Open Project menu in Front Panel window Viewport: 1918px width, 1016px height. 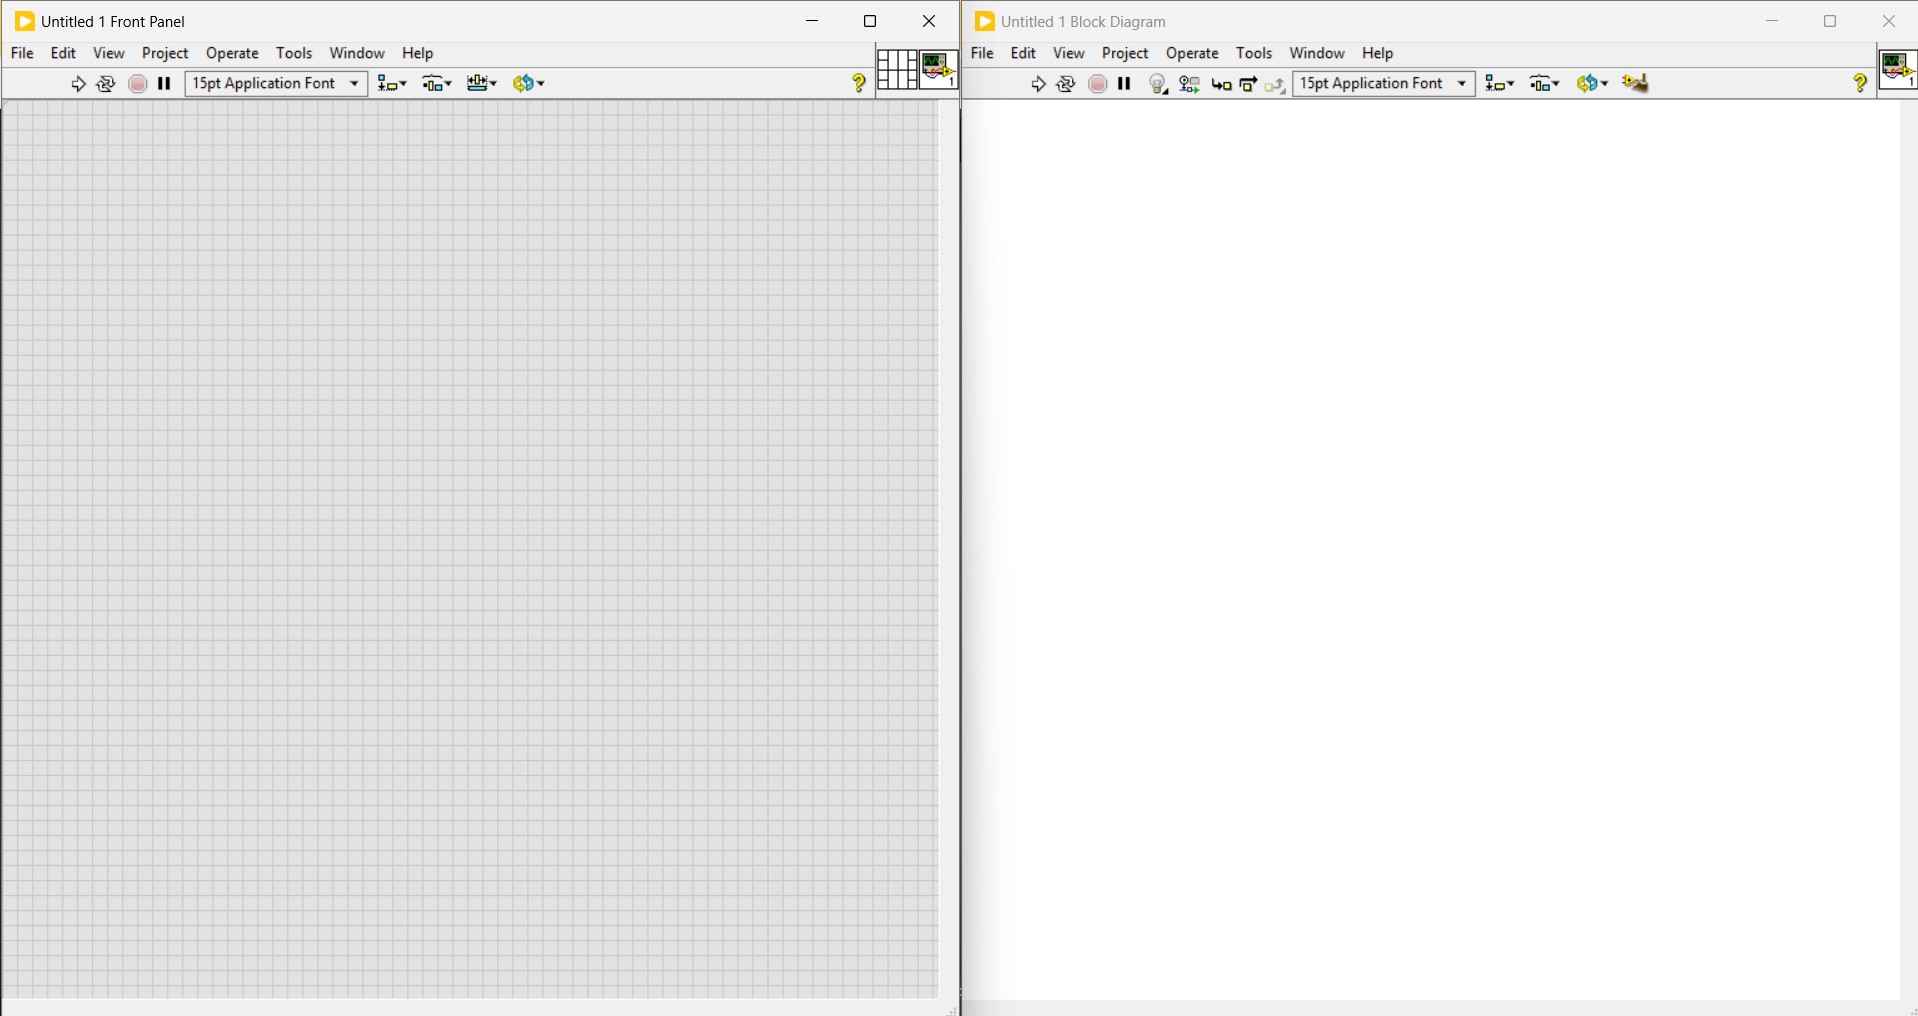pyautogui.click(x=166, y=54)
